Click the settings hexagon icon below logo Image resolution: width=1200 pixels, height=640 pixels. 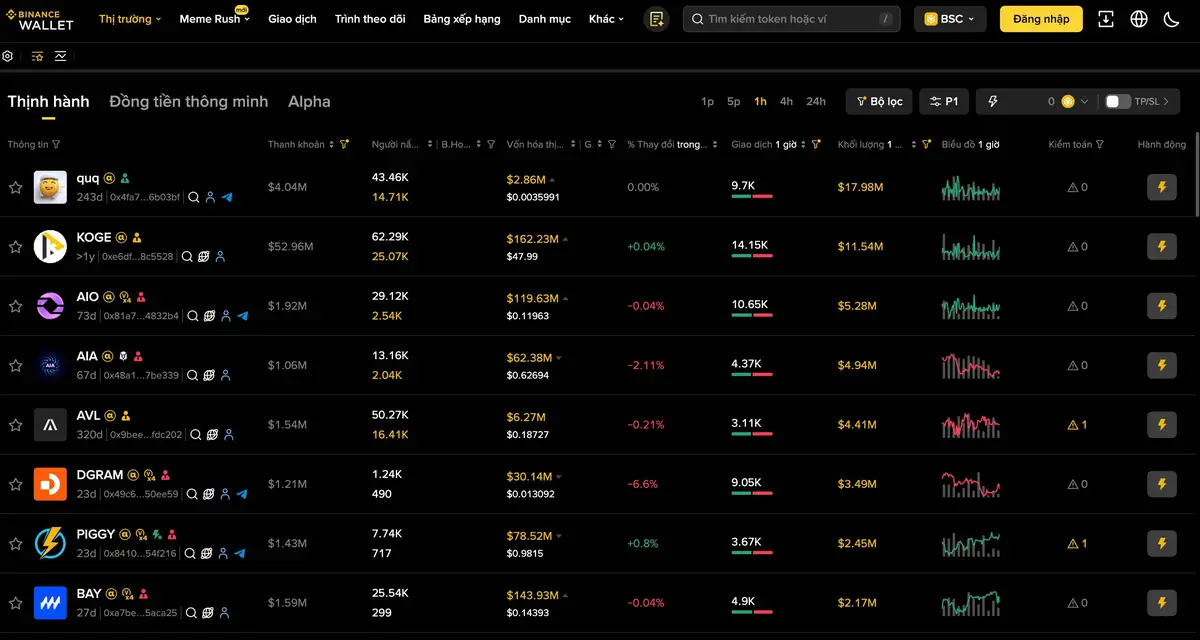point(8,56)
